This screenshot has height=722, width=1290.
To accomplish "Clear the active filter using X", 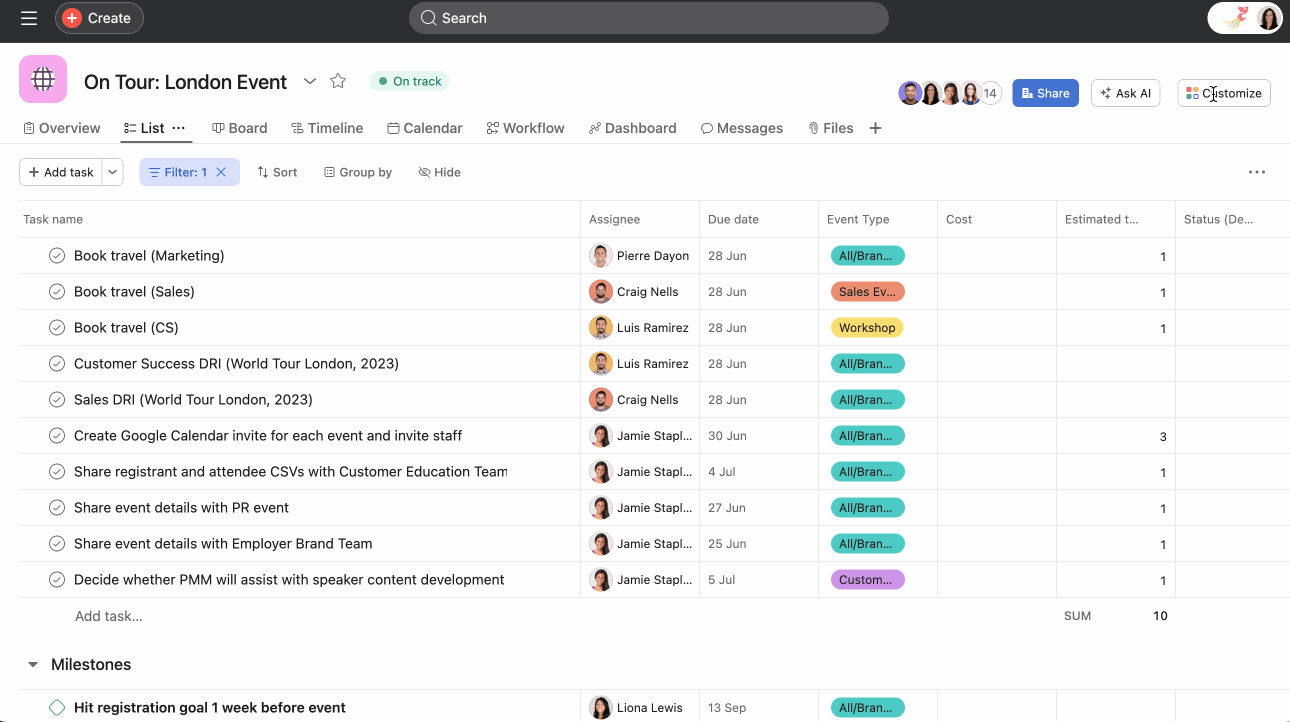I will 221,172.
